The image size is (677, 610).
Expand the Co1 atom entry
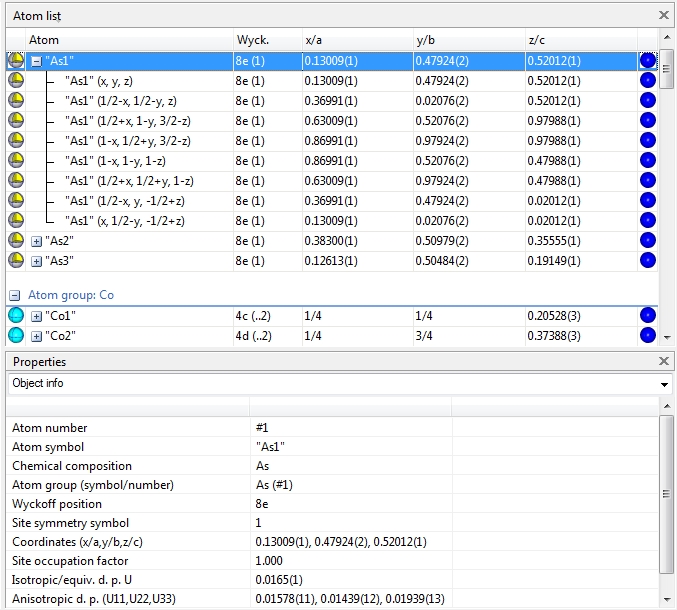(x=37, y=316)
